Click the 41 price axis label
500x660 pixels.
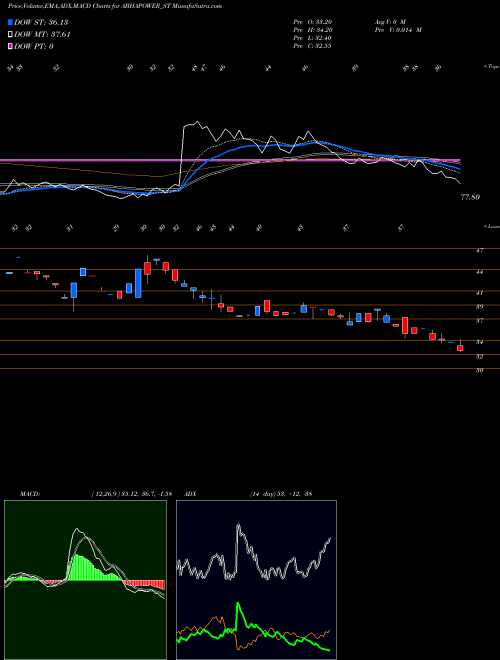tap(479, 293)
